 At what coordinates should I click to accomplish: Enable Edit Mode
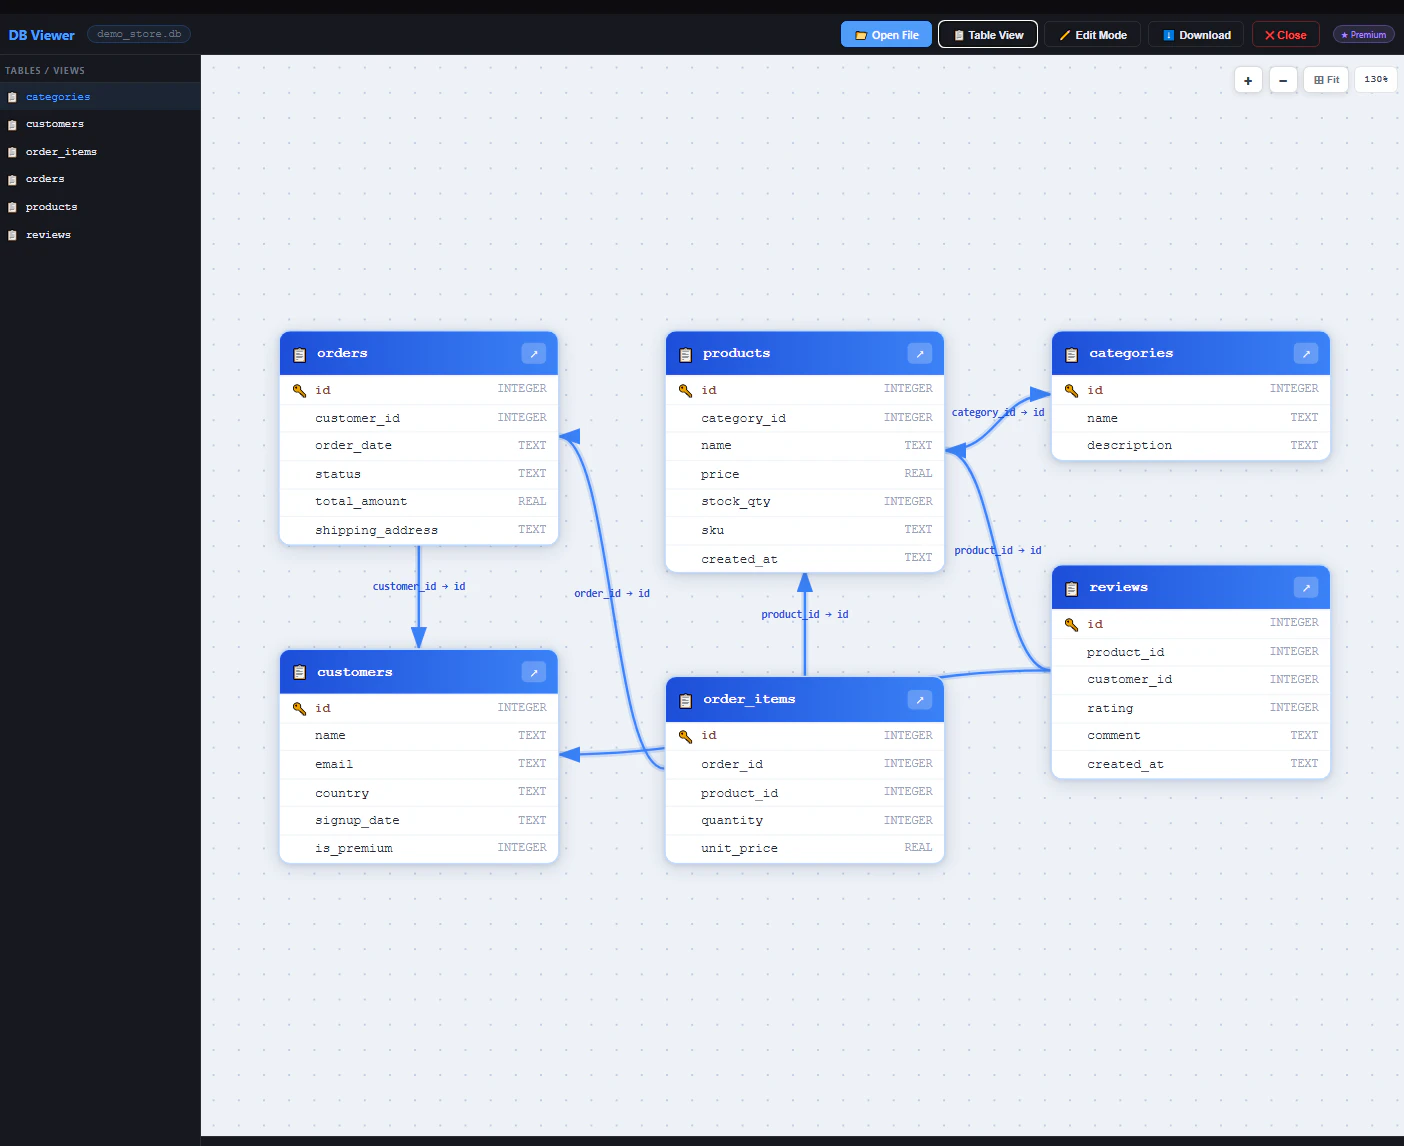click(1092, 33)
